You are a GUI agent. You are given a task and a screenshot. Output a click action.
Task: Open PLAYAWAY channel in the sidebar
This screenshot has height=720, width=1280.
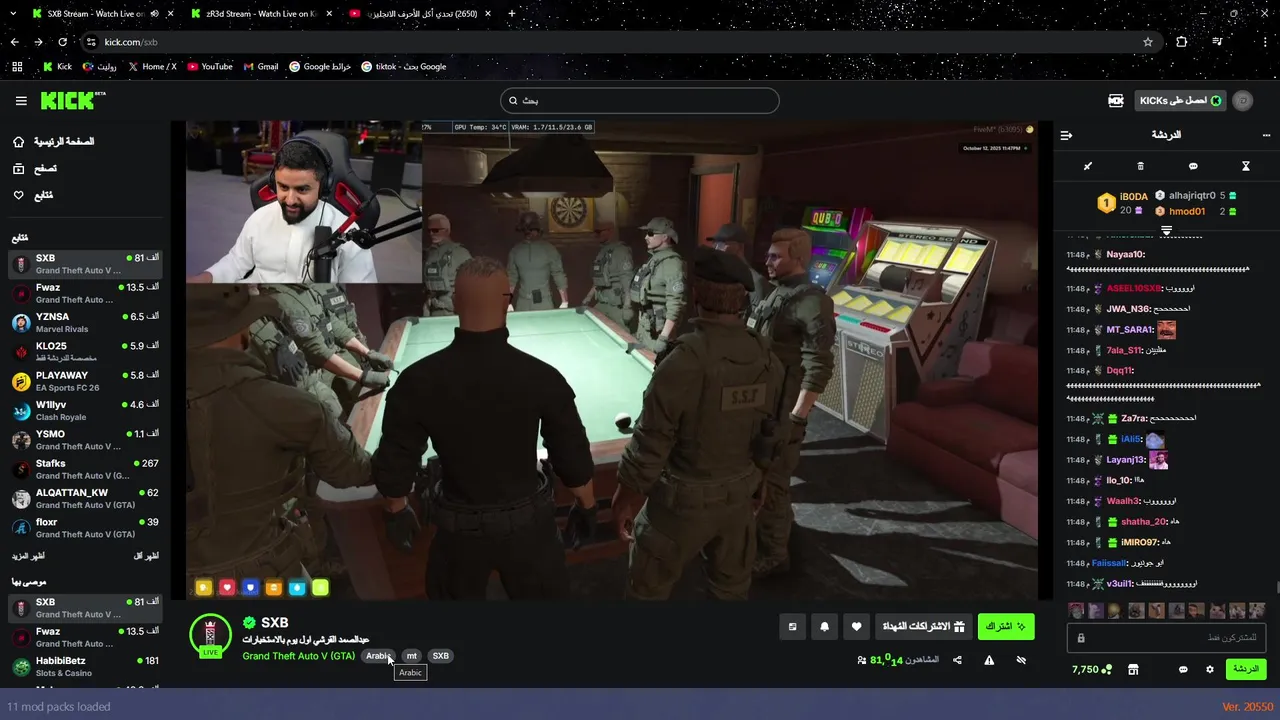pos(85,381)
